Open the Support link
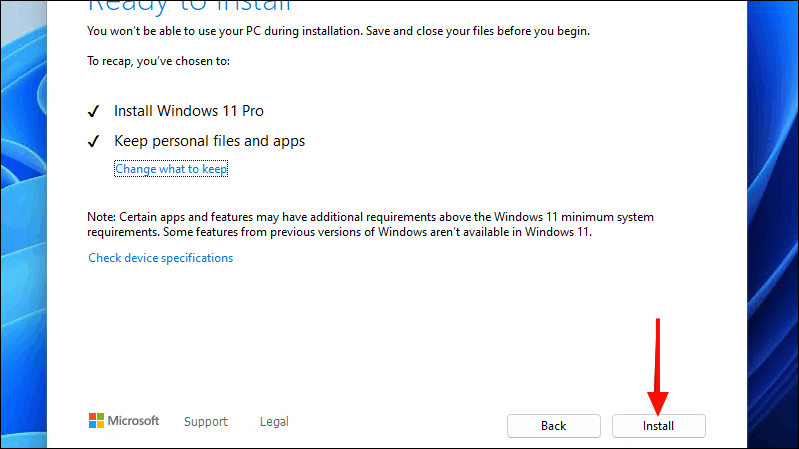The width and height of the screenshot is (799, 449). click(206, 421)
